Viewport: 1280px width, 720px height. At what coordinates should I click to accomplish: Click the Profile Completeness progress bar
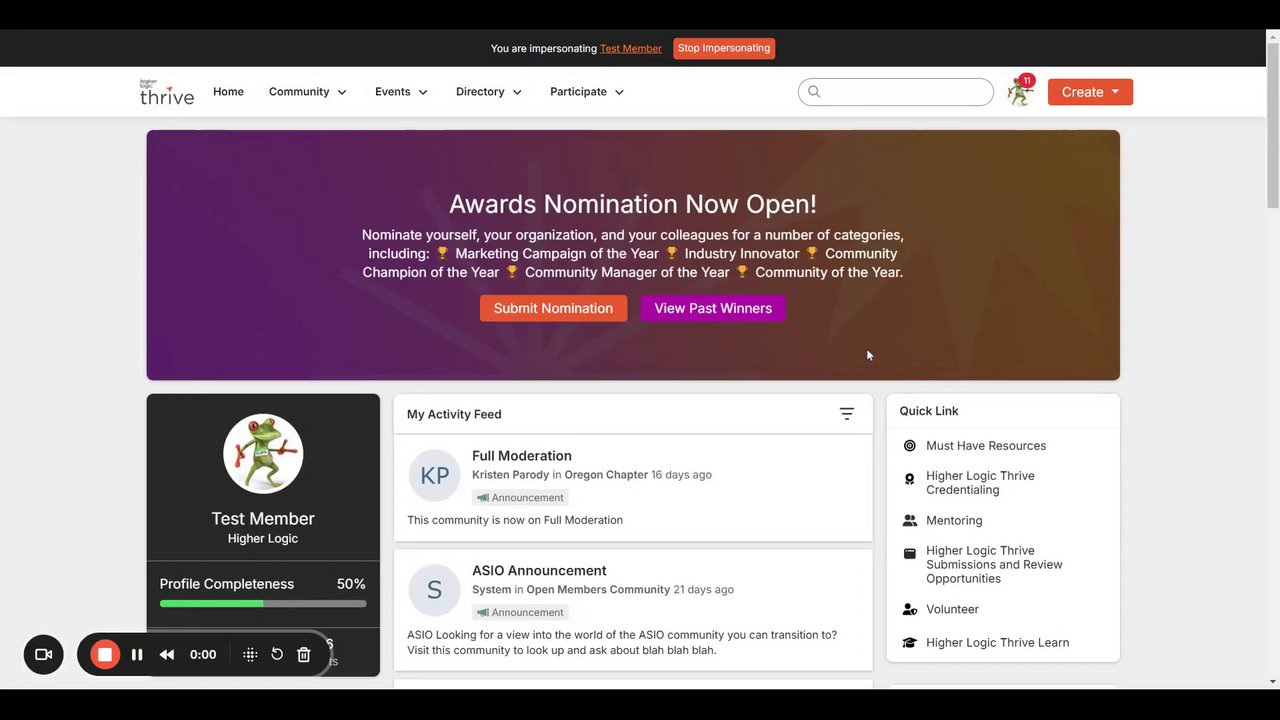tap(263, 604)
